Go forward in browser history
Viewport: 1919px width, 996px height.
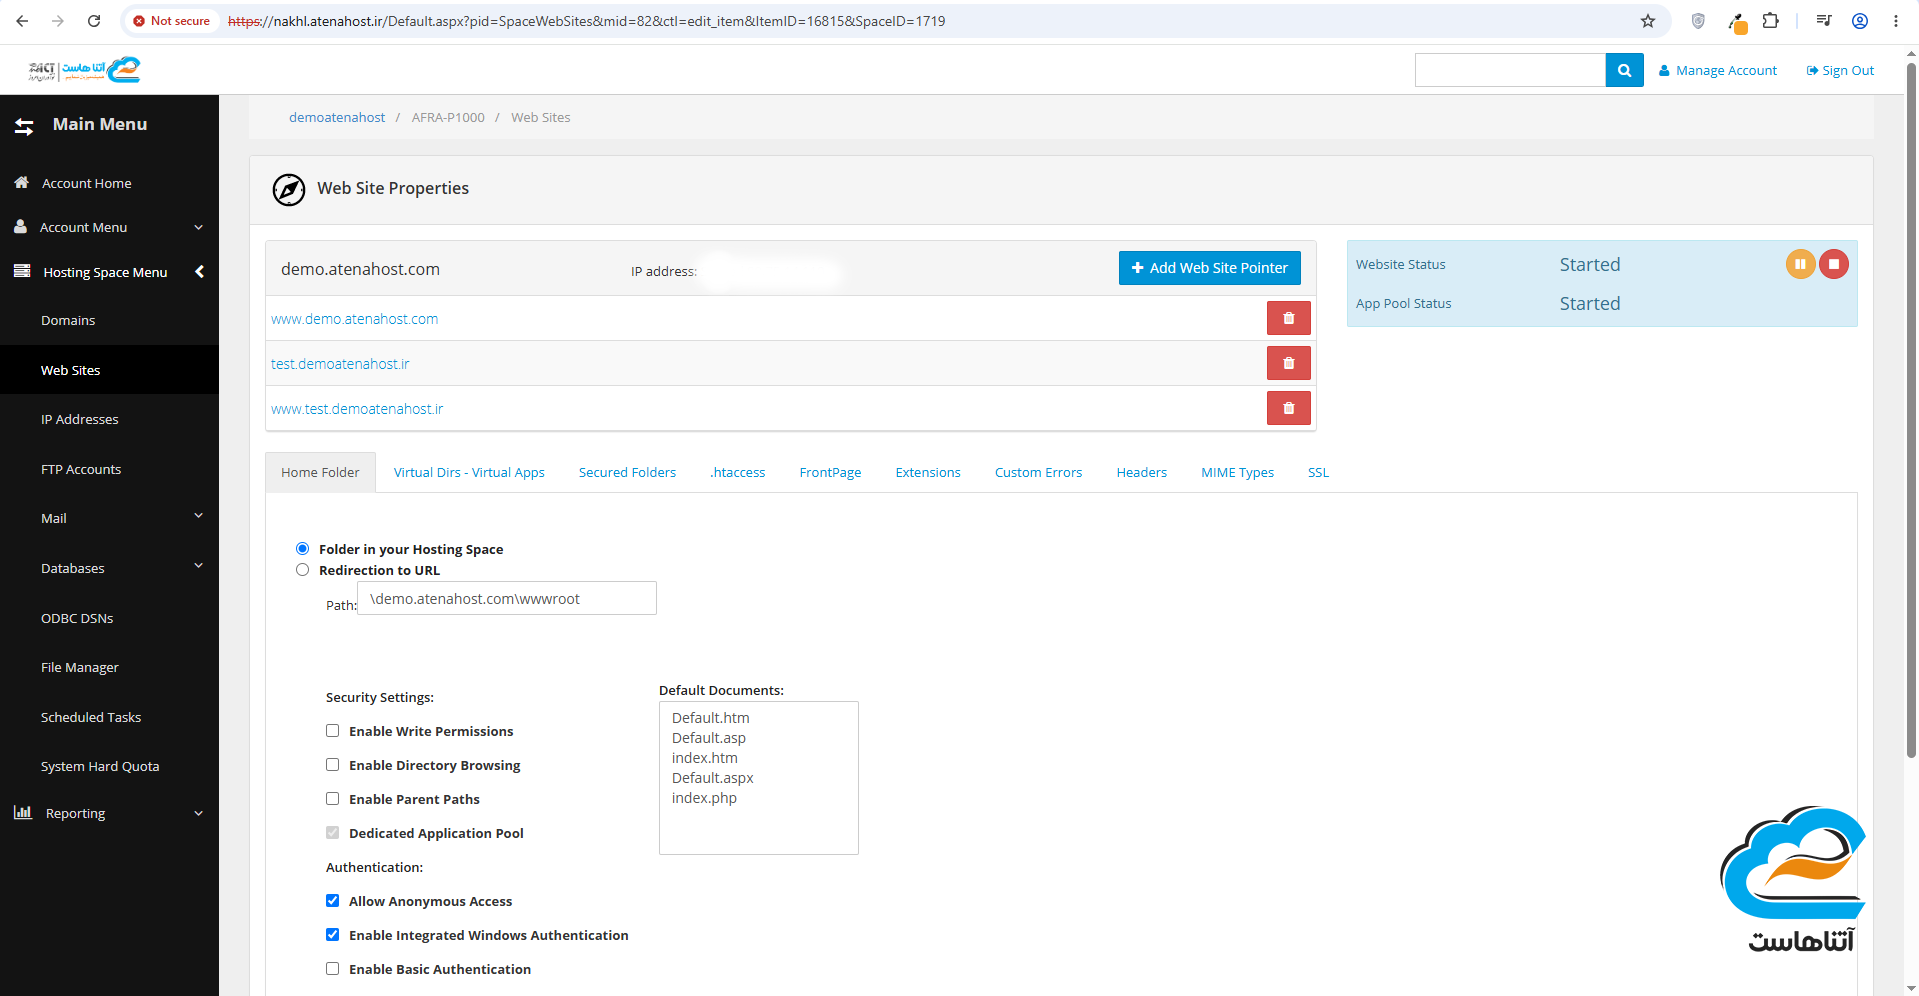coord(58,21)
